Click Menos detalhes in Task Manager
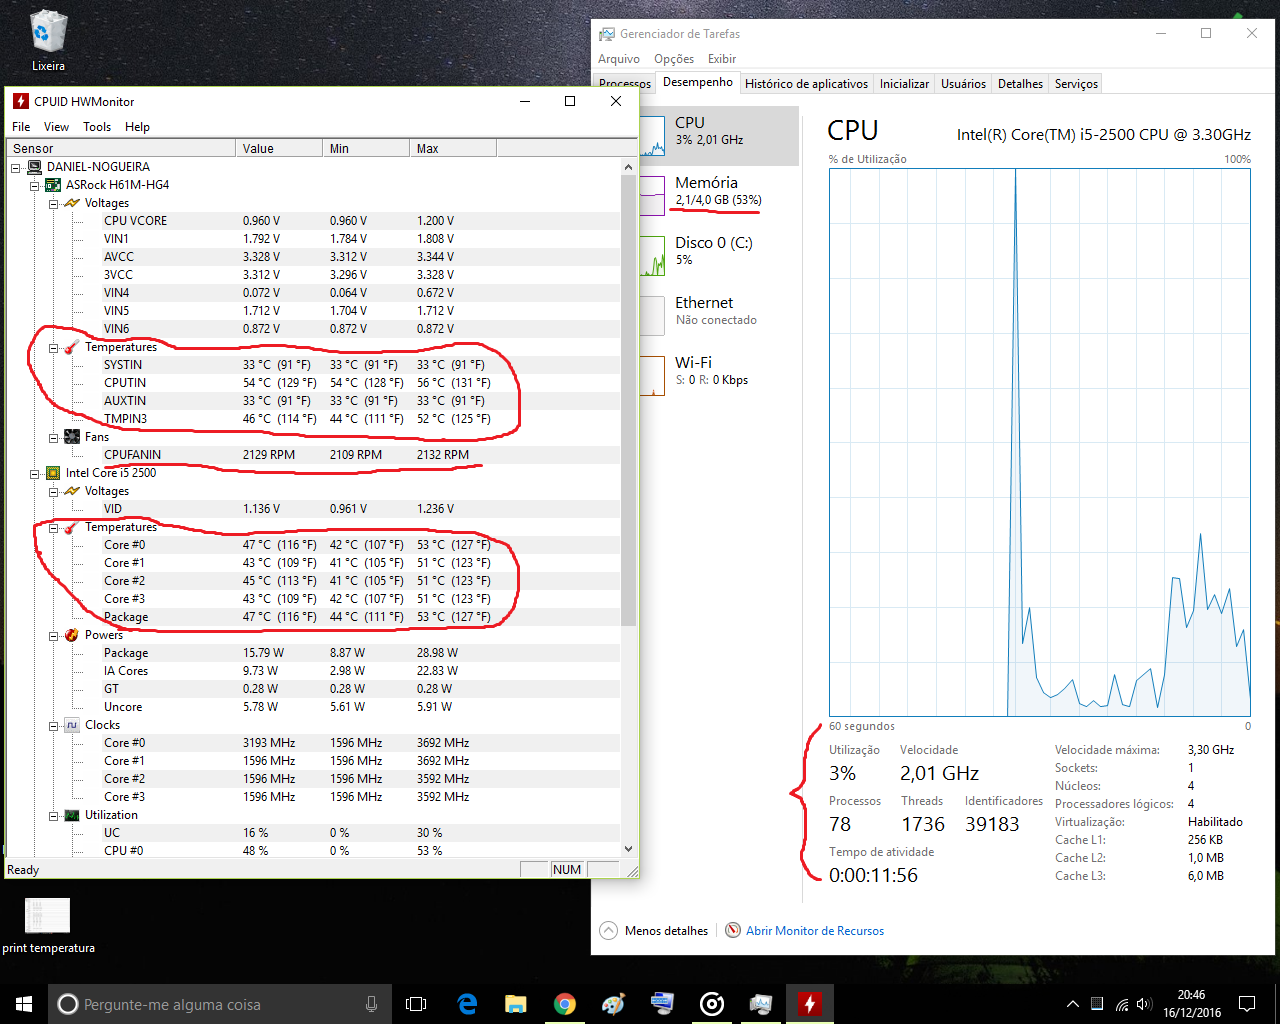 tap(654, 930)
